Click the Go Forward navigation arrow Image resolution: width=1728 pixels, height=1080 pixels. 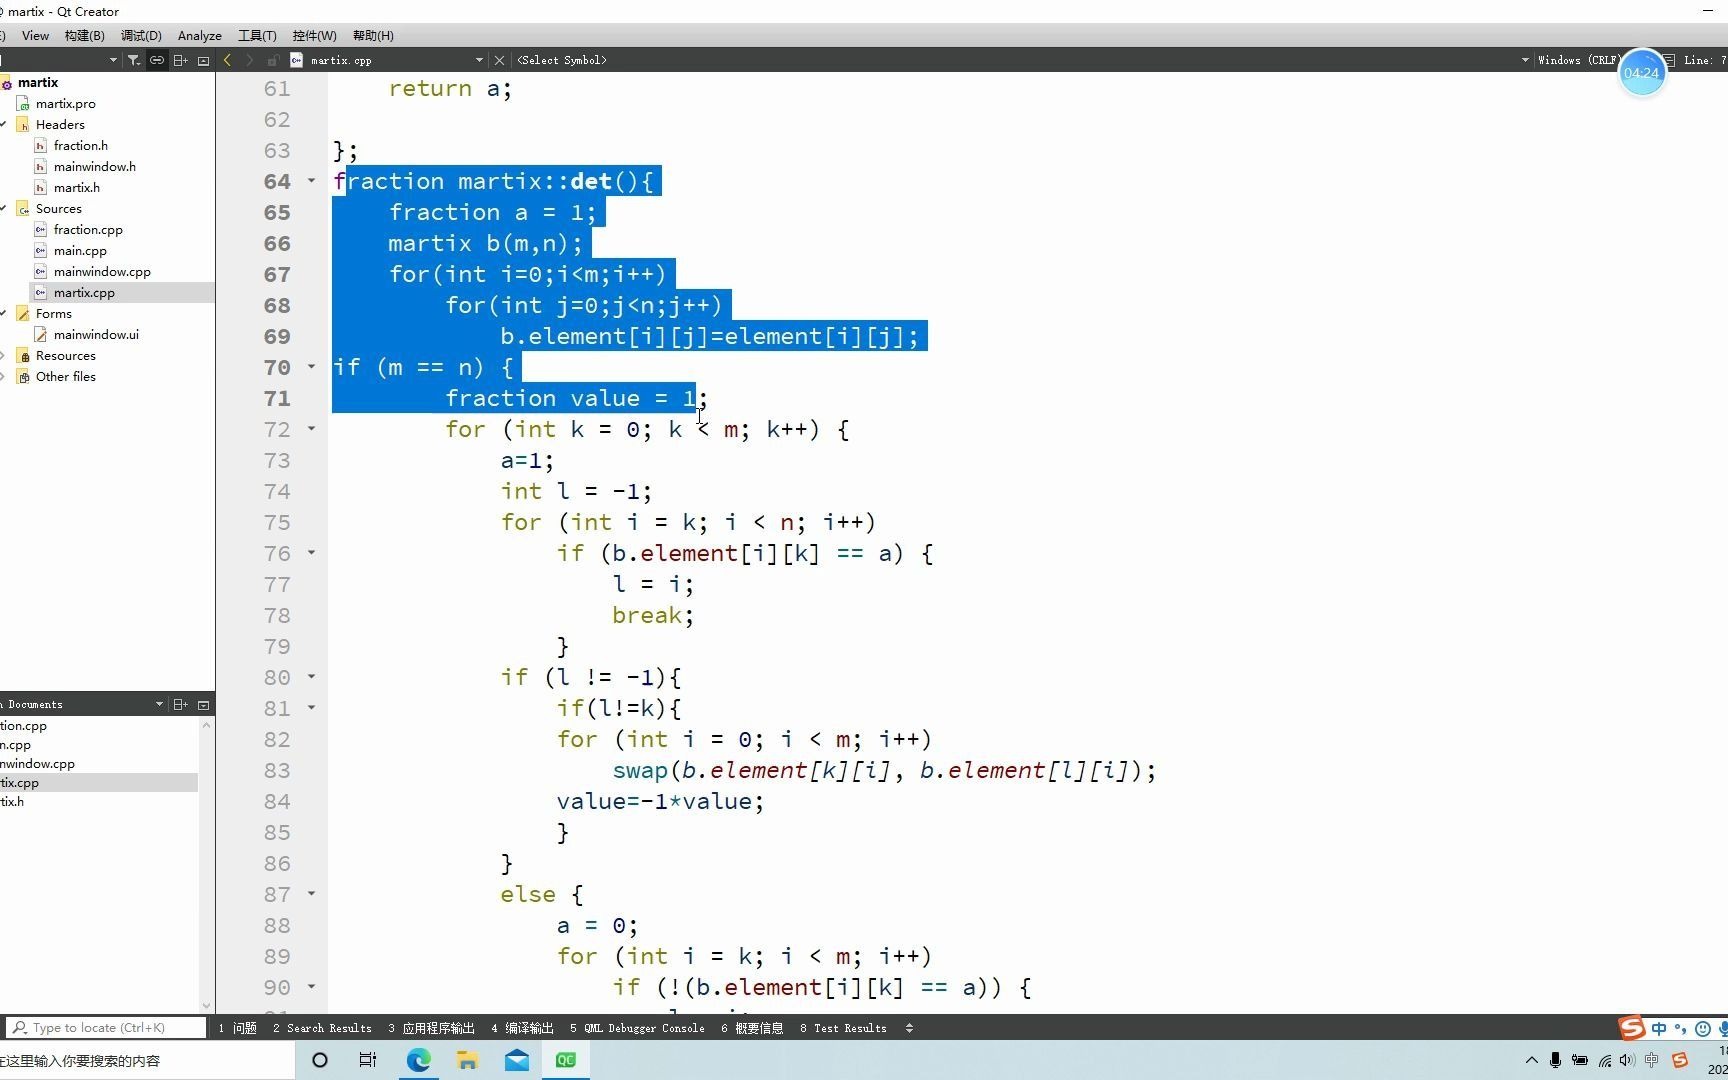pyautogui.click(x=251, y=60)
